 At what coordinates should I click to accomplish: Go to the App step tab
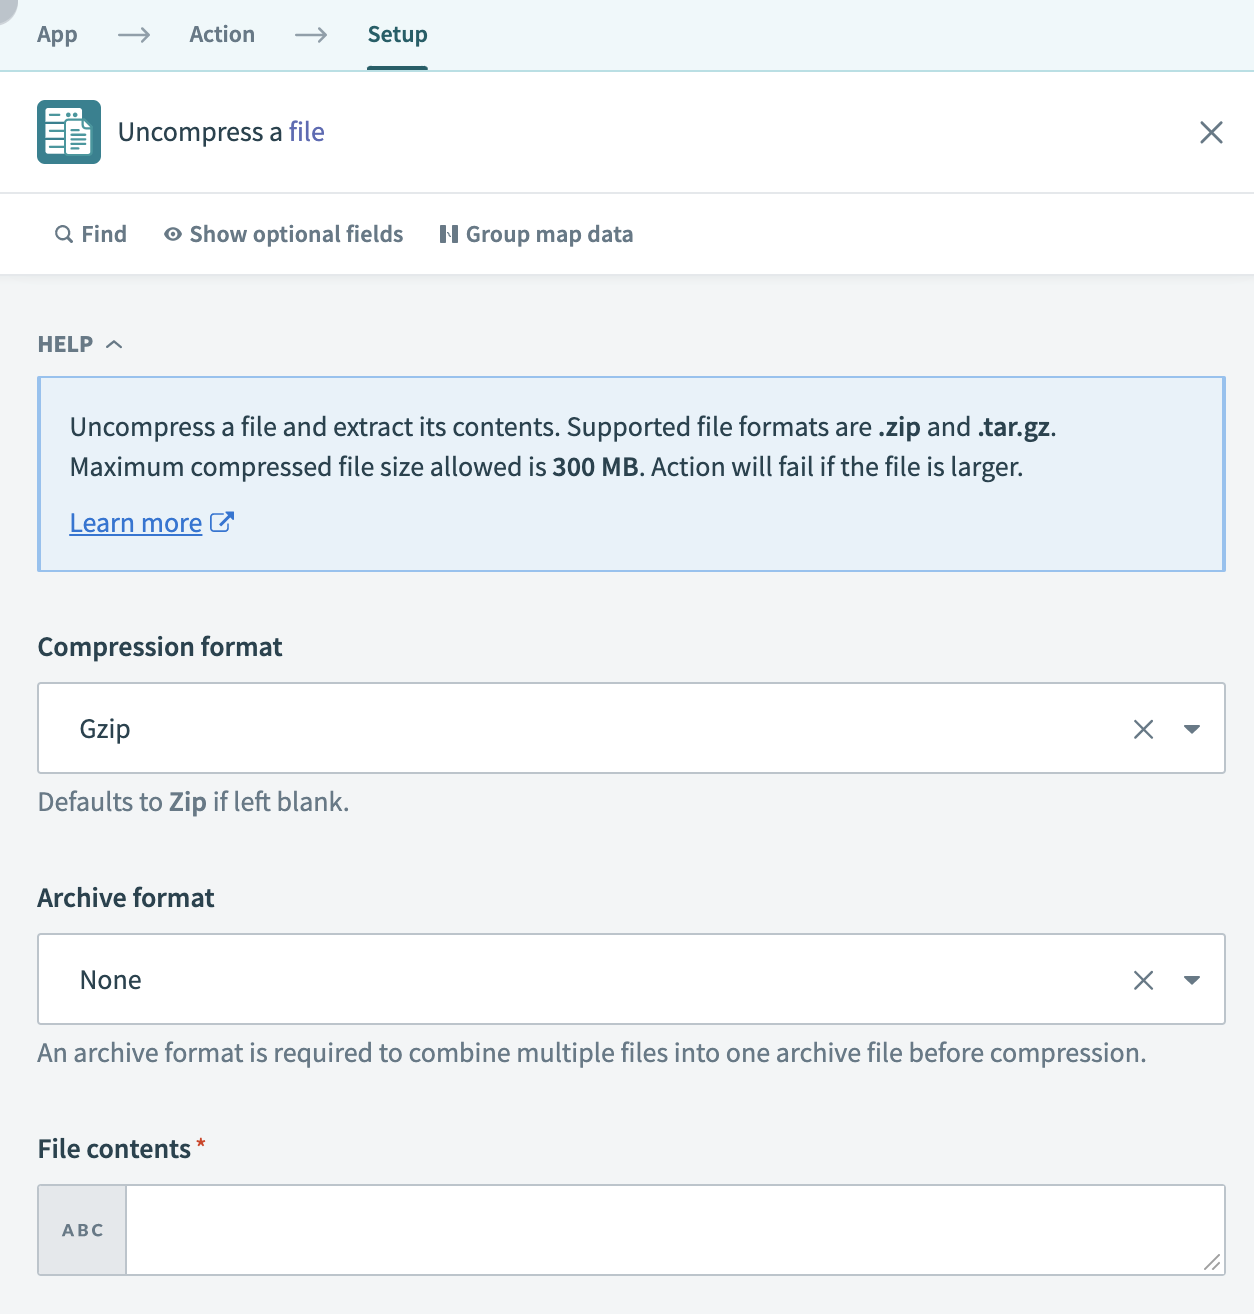(57, 34)
